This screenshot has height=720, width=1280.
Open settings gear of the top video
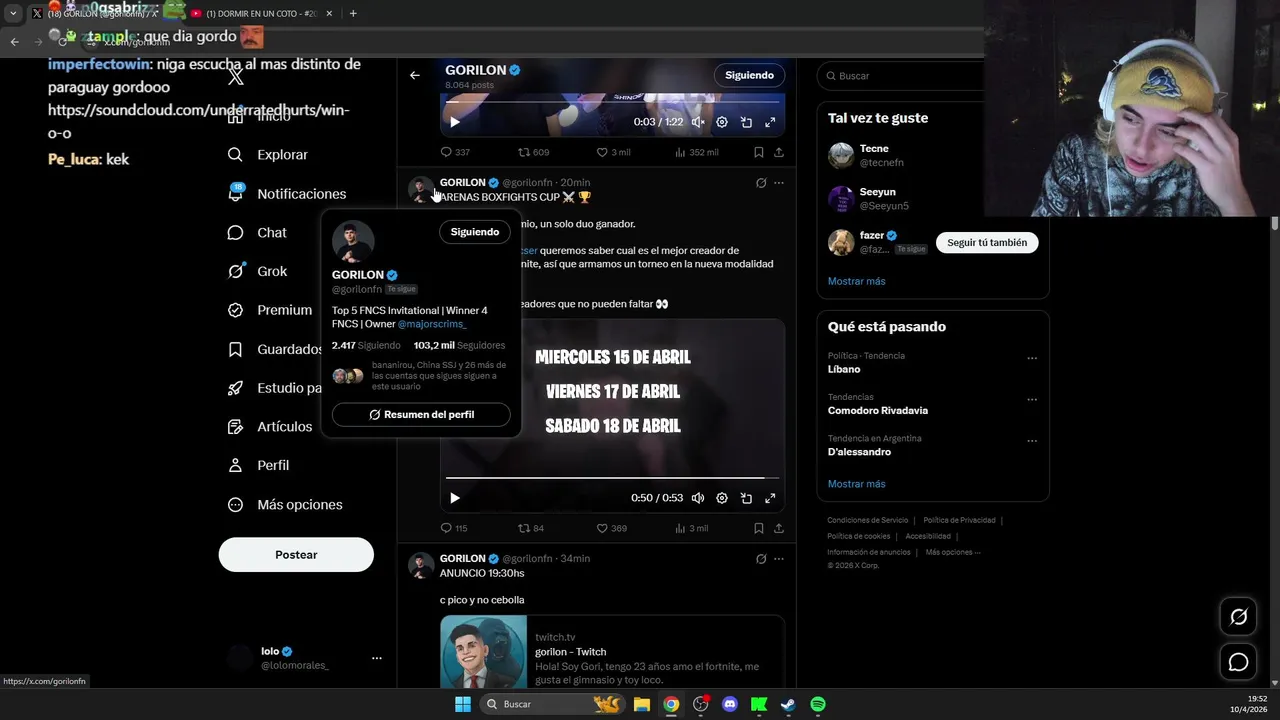(722, 122)
